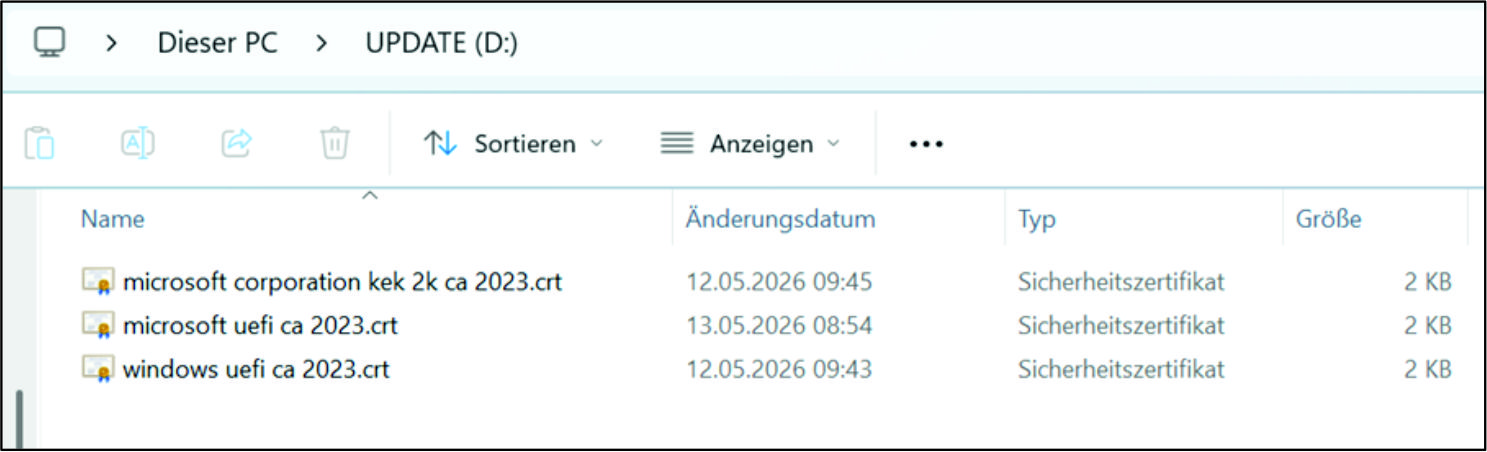1487x452 pixels.
Task: Expand chevron before Dieser PC breadcrumb
Action: tap(112, 44)
